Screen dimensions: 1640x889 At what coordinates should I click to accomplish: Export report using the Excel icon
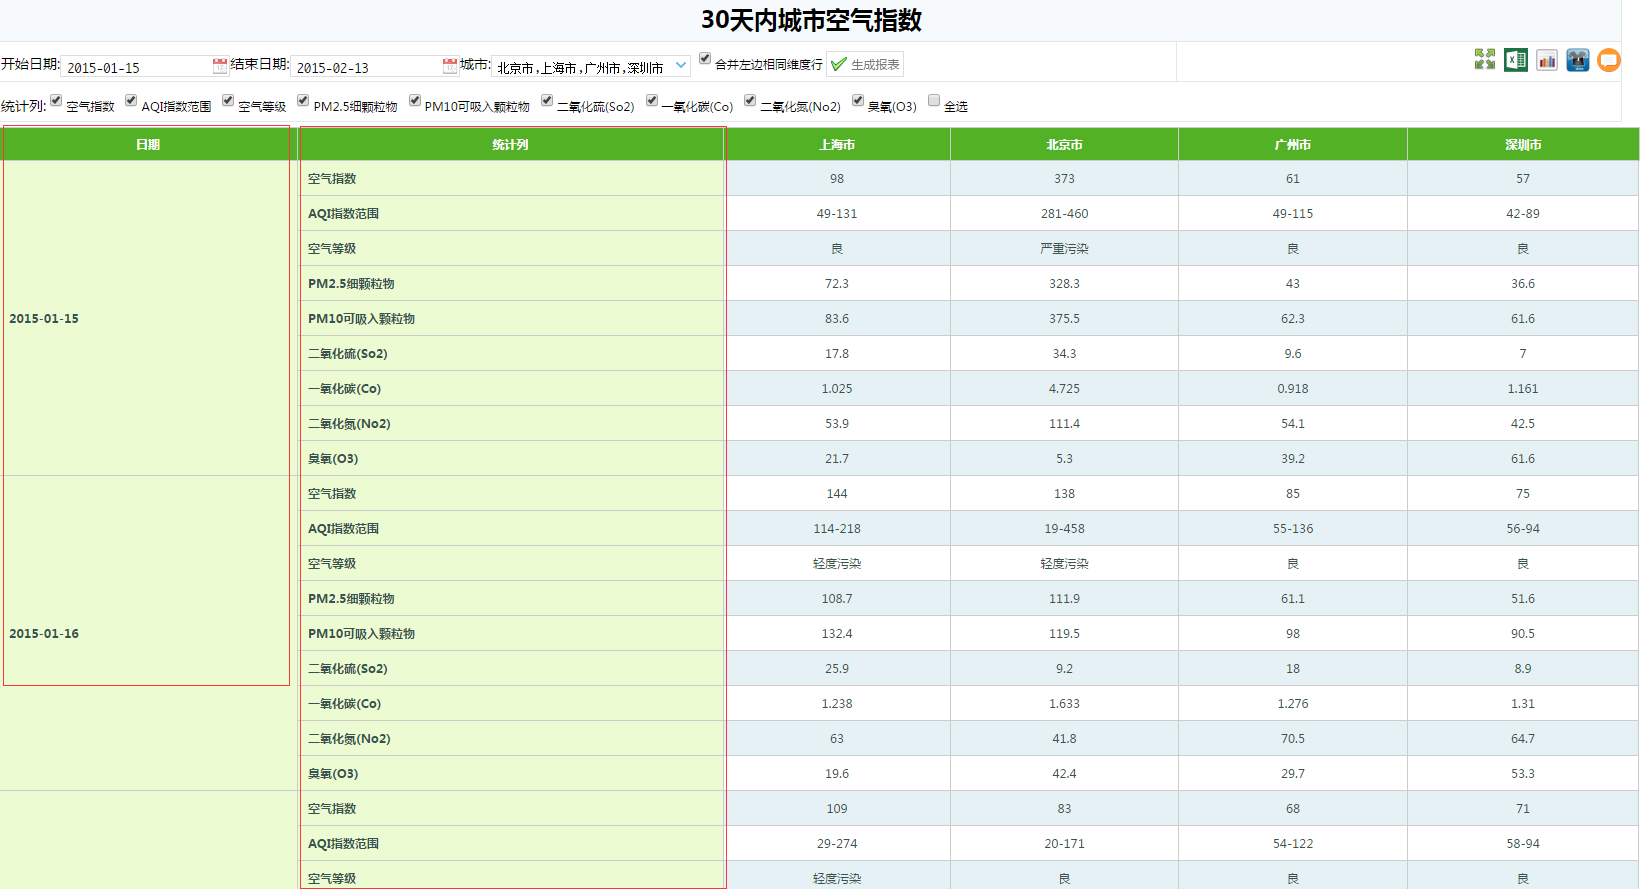pyautogui.click(x=1516, y=60)
